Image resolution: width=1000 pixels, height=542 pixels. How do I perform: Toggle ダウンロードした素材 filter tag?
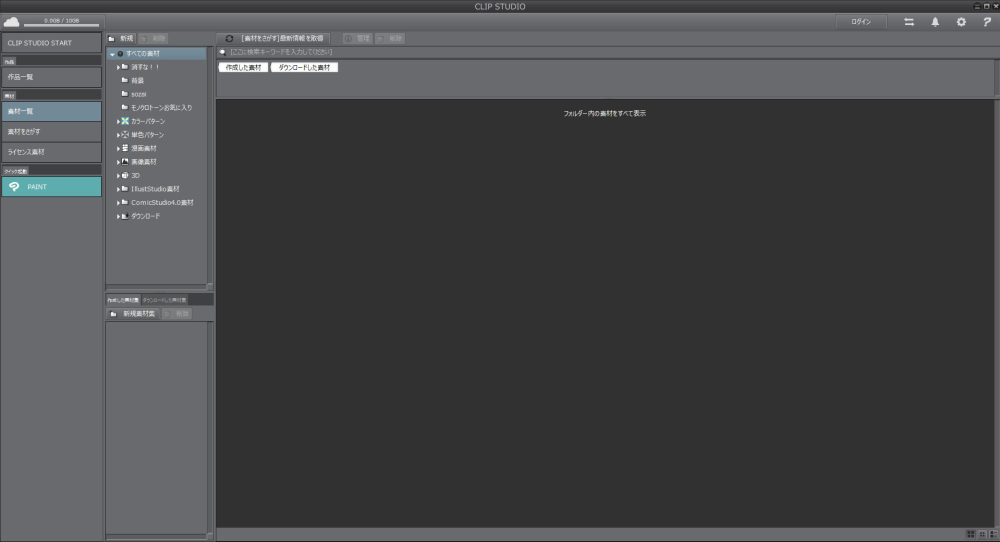[x=304, y=68]
